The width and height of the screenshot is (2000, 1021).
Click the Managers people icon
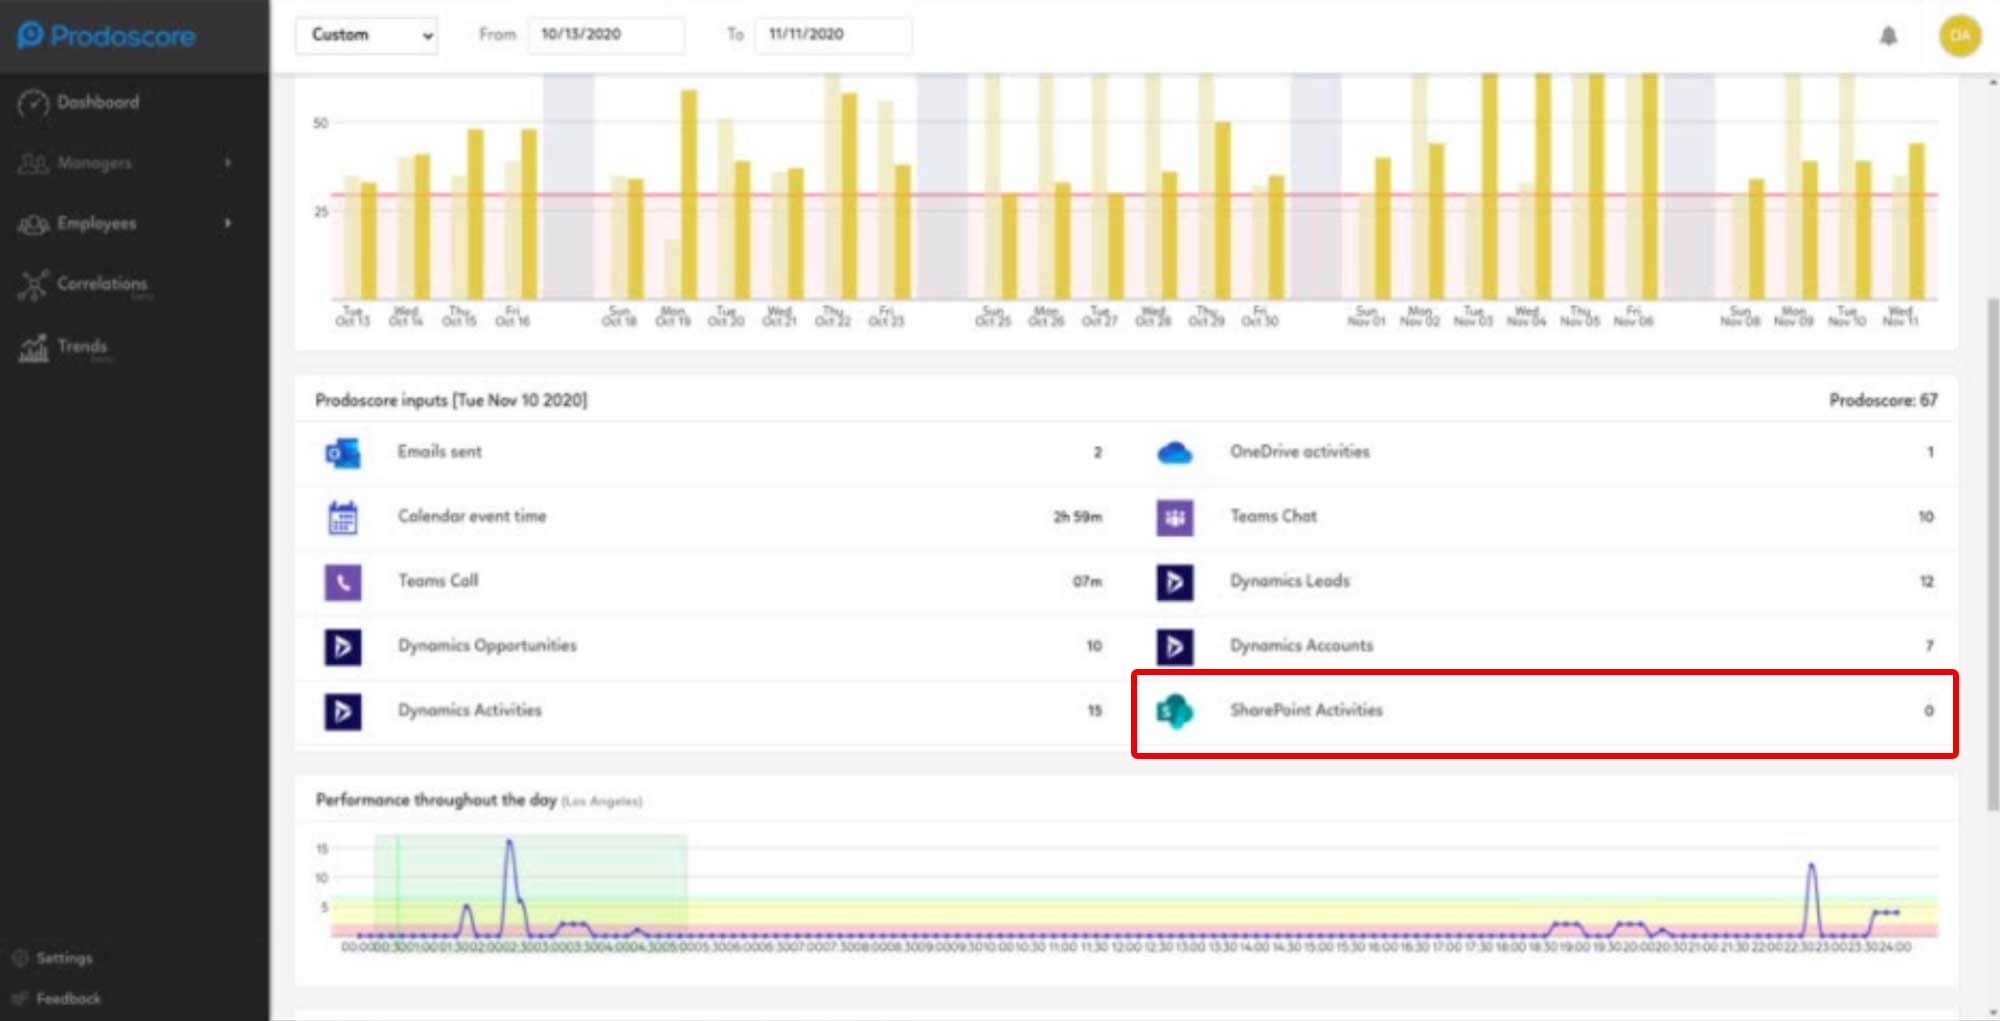[33, 163]
